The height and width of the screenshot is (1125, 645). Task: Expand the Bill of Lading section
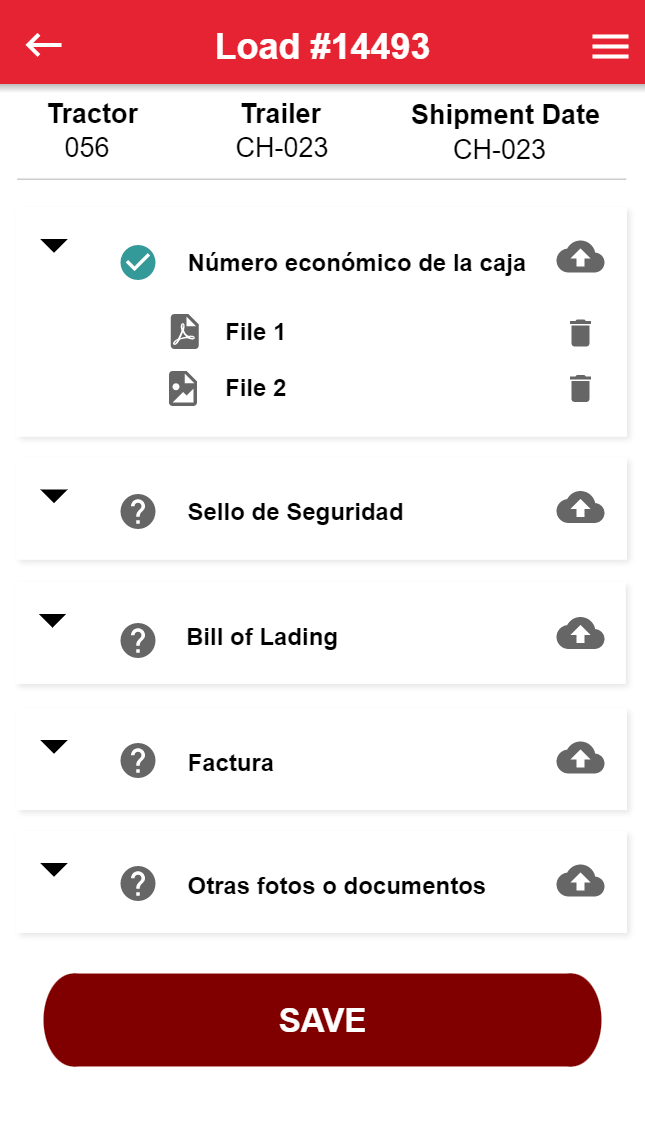click(x=53, y=621)
